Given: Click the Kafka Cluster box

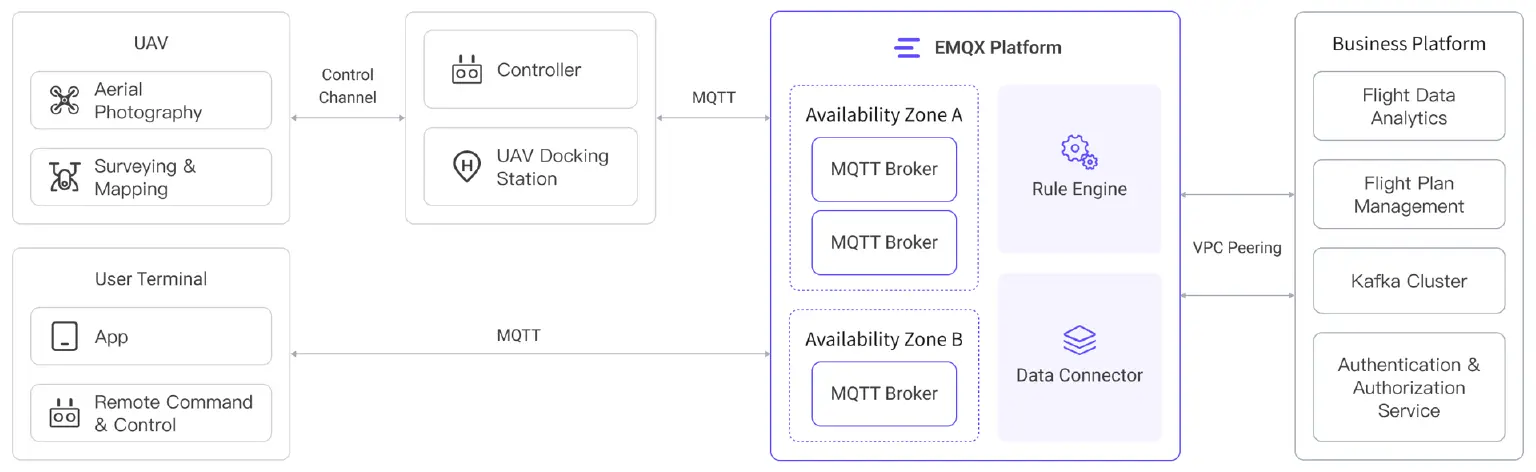Looking at the screenshot, I should tap(1408, 281).
